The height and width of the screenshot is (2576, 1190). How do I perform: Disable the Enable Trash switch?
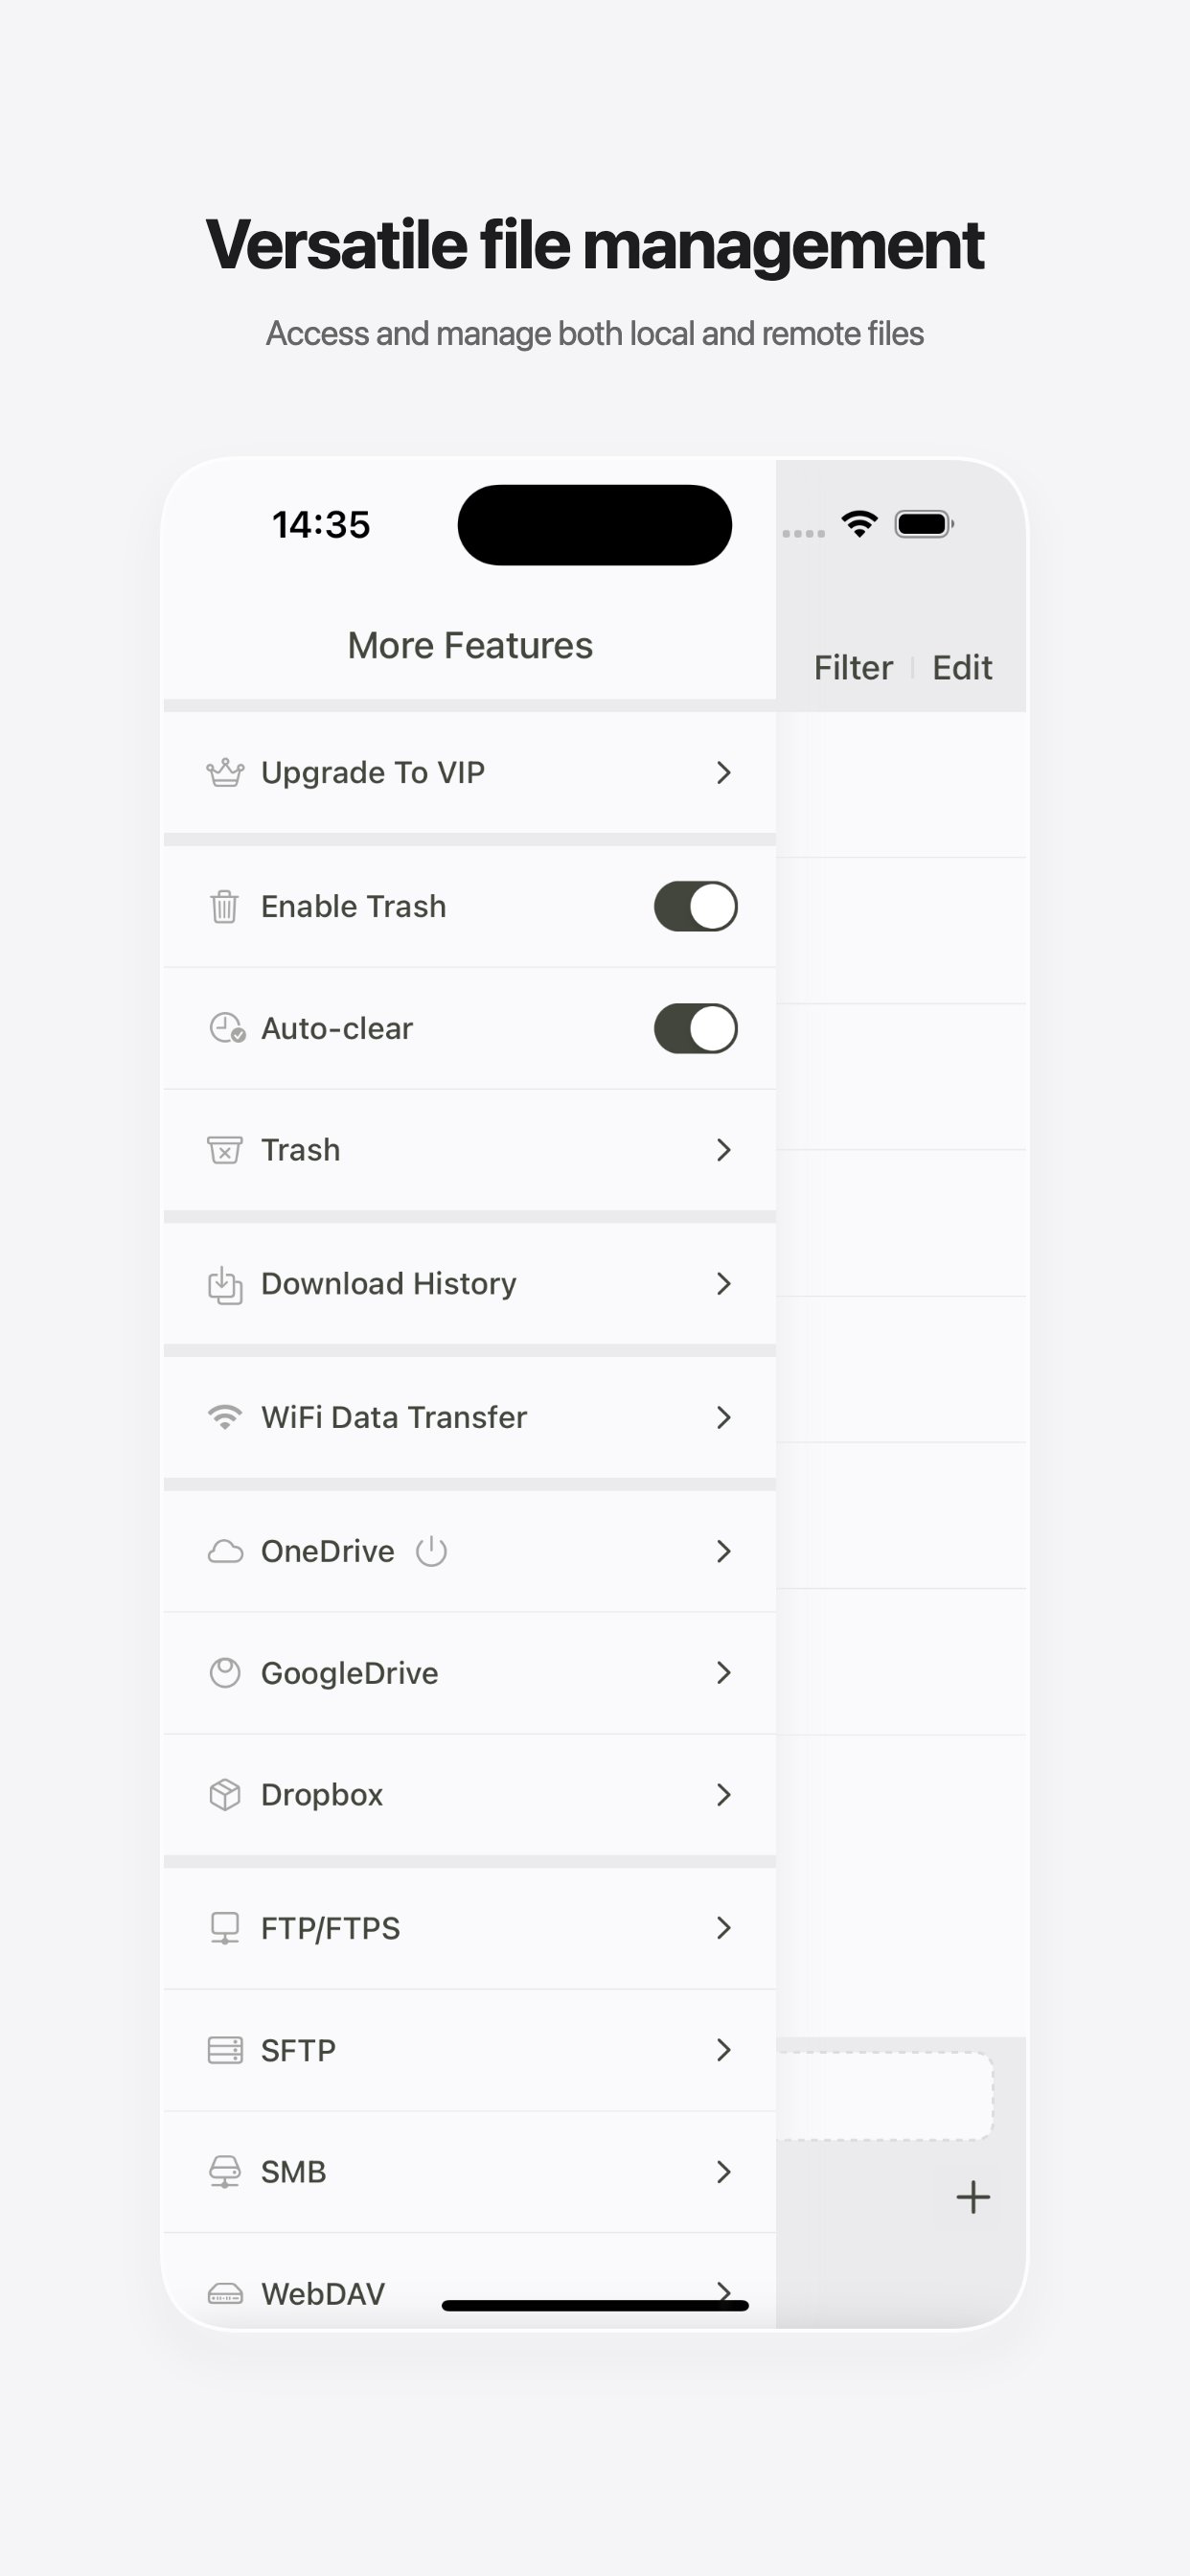[x=696, y=907]
